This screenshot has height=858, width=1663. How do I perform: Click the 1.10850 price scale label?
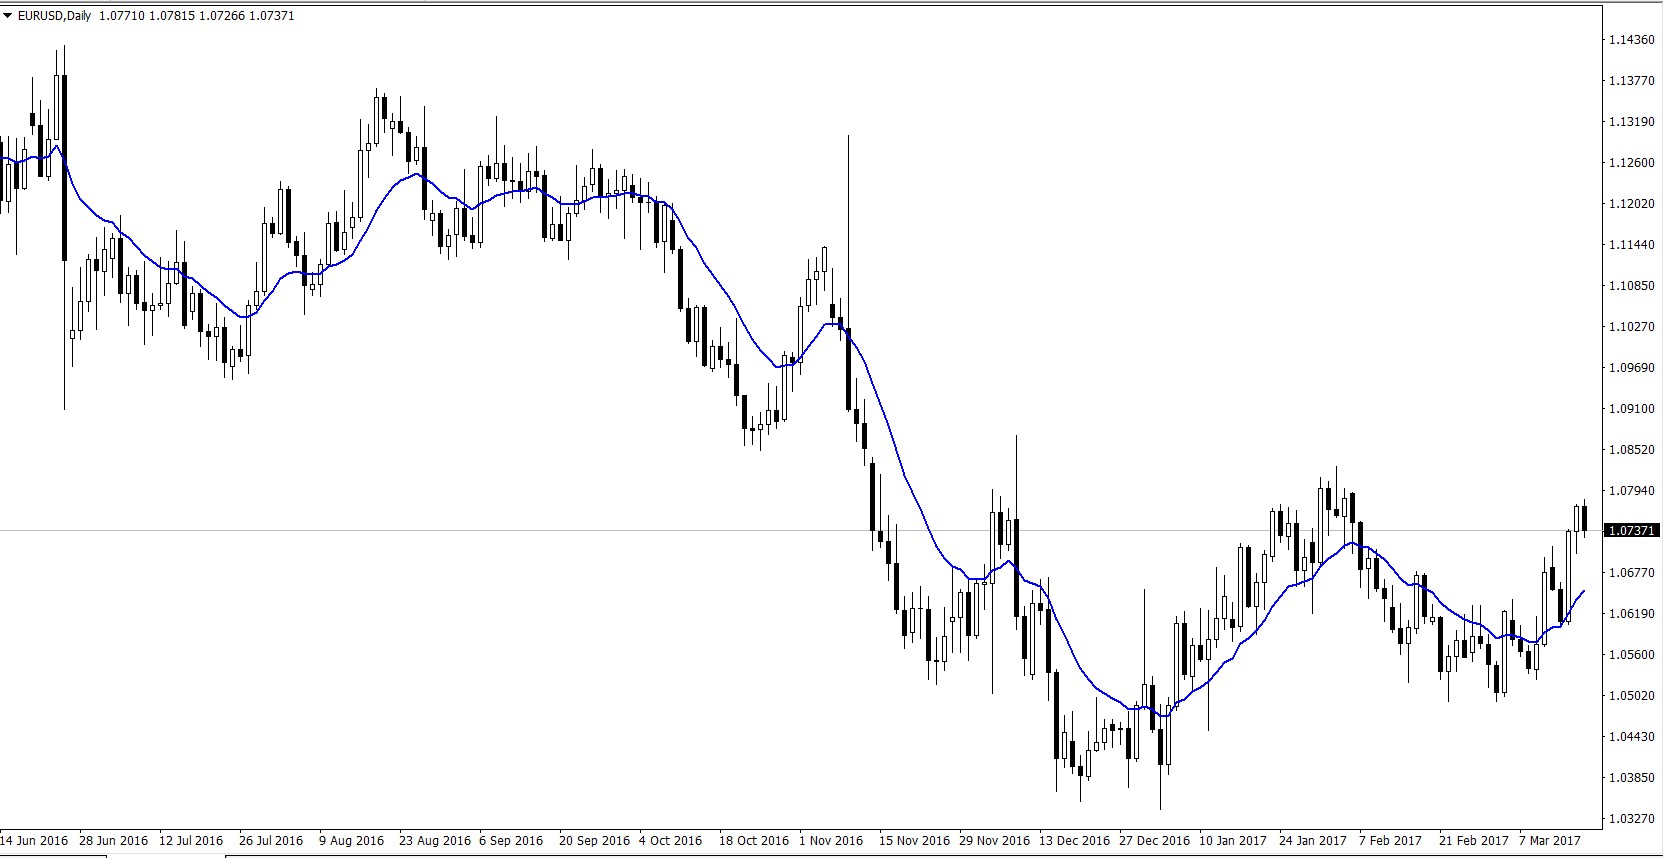pos(1630,286)
